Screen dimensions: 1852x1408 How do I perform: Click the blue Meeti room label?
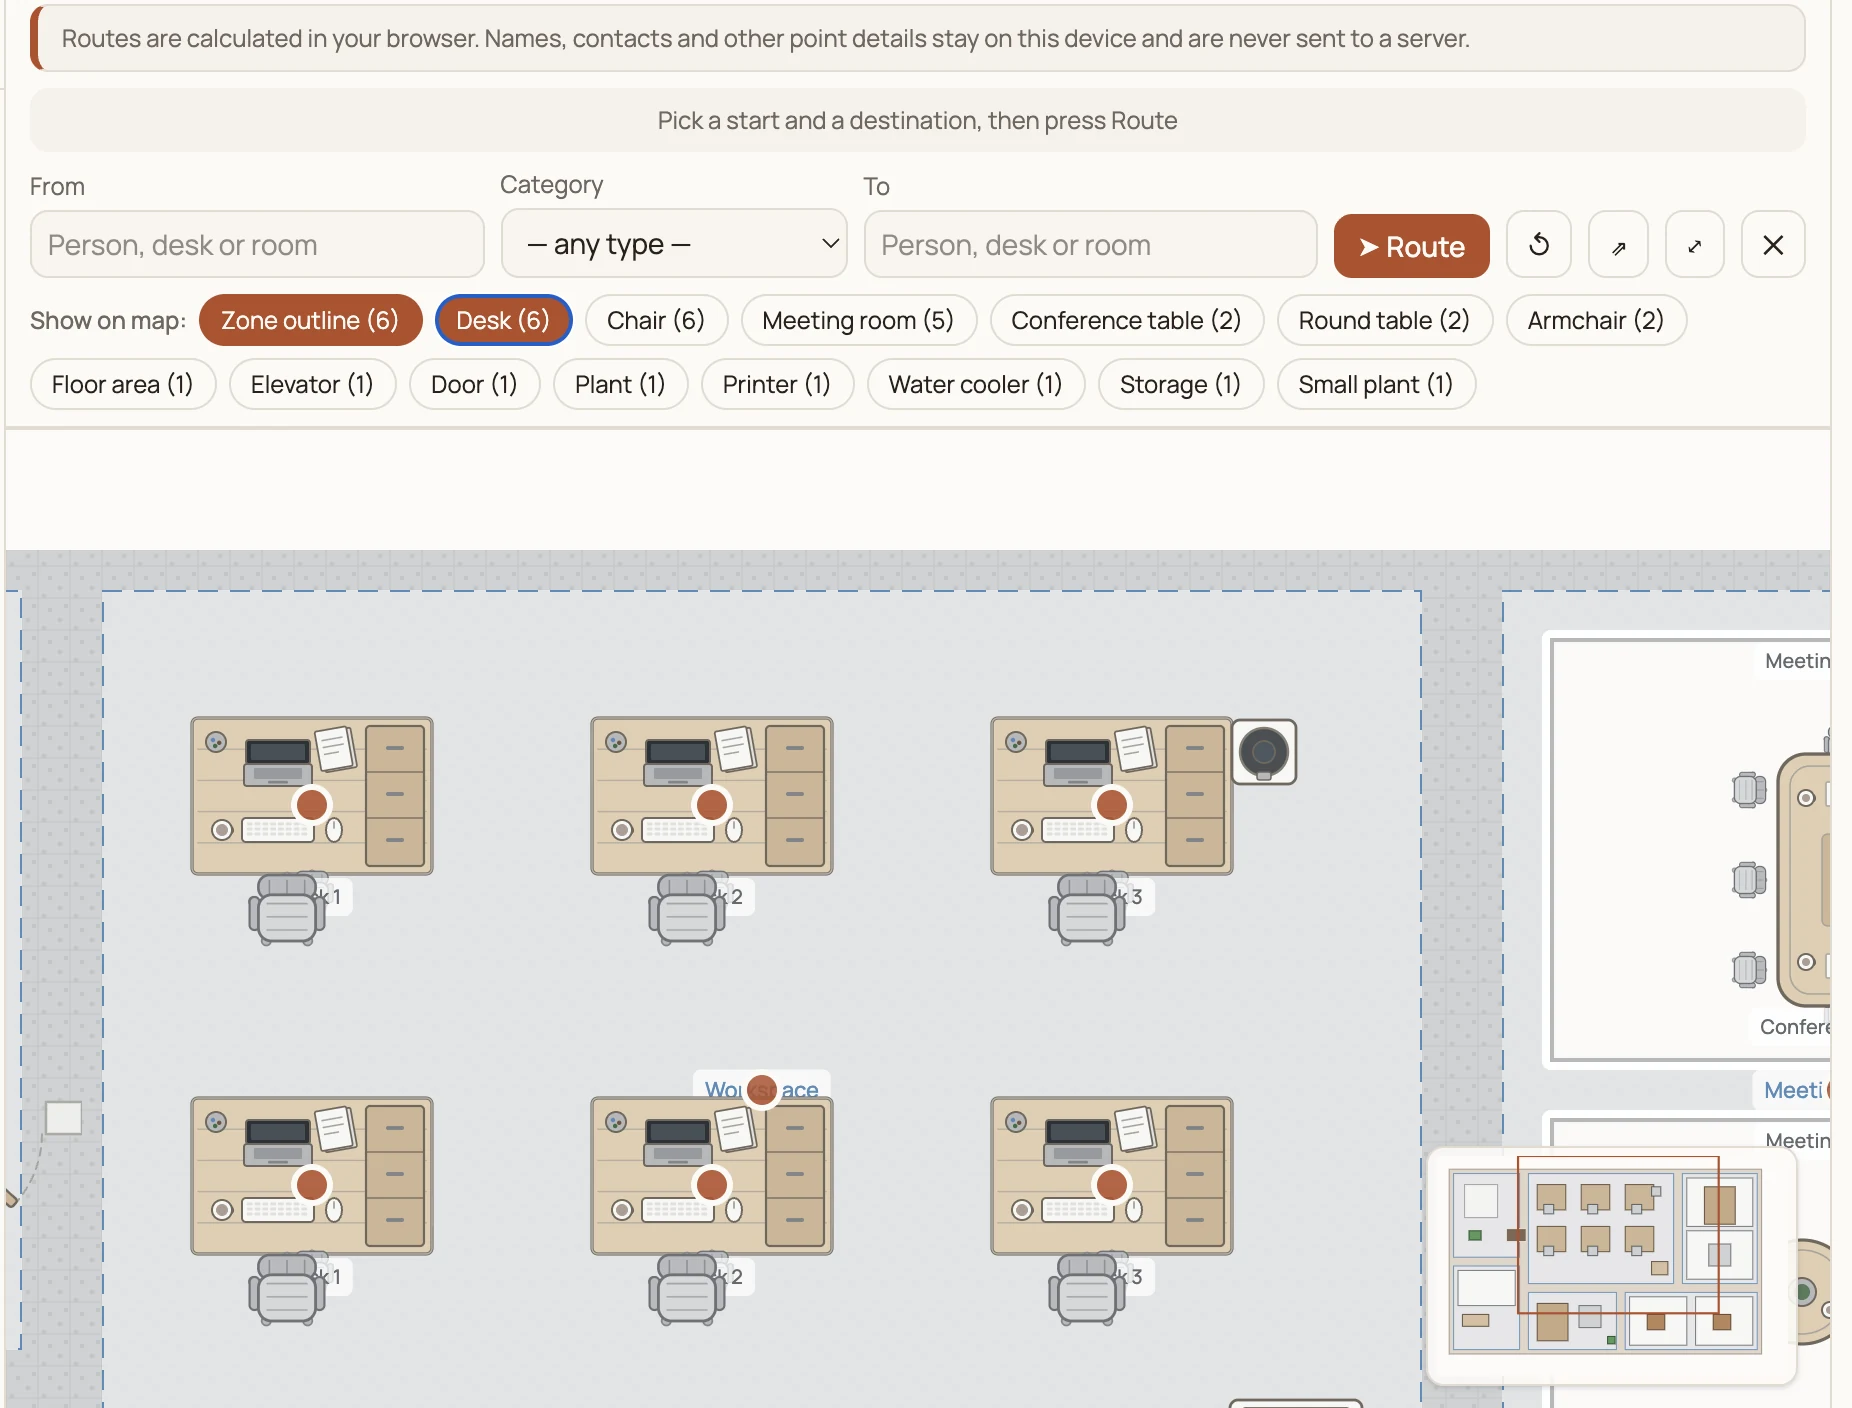coord(1794,1090)
